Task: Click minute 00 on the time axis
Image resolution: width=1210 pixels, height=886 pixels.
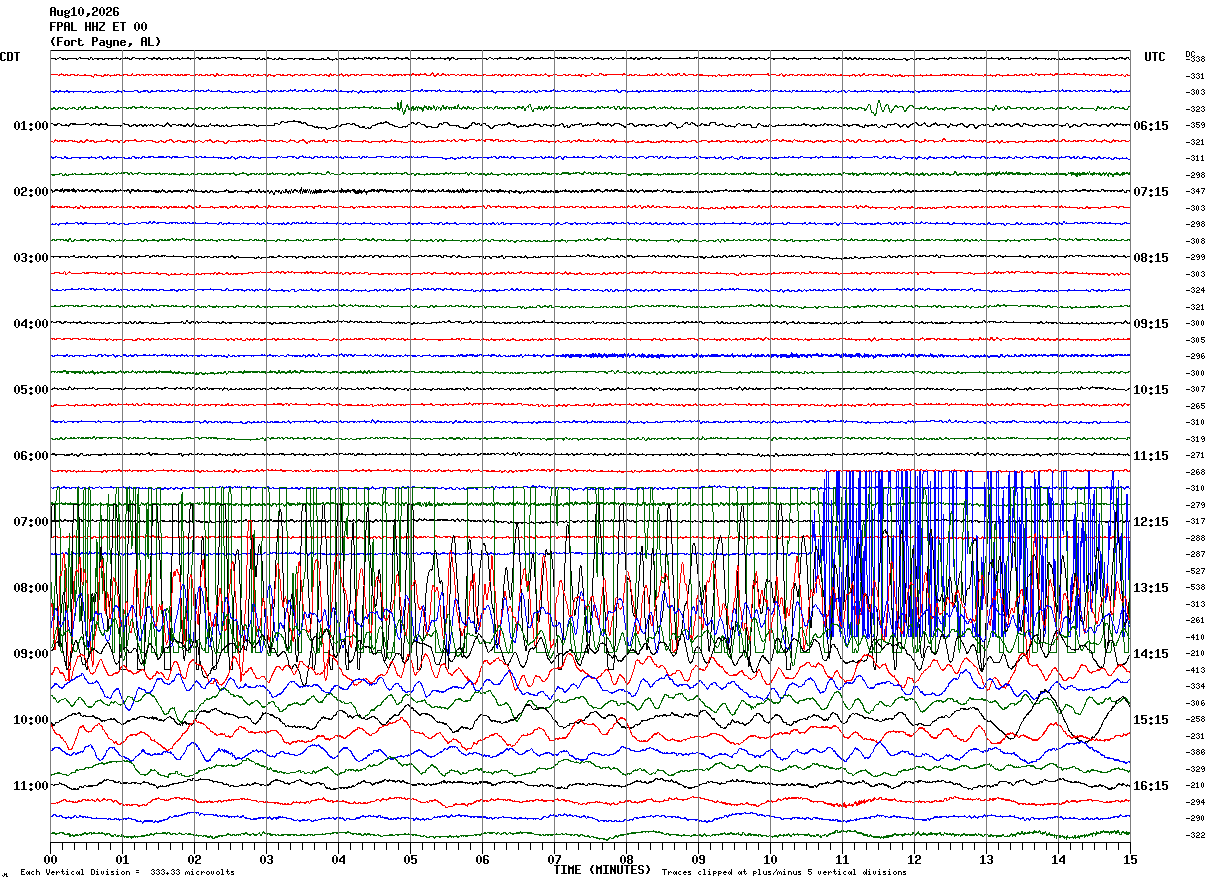Action: (50, 859)
